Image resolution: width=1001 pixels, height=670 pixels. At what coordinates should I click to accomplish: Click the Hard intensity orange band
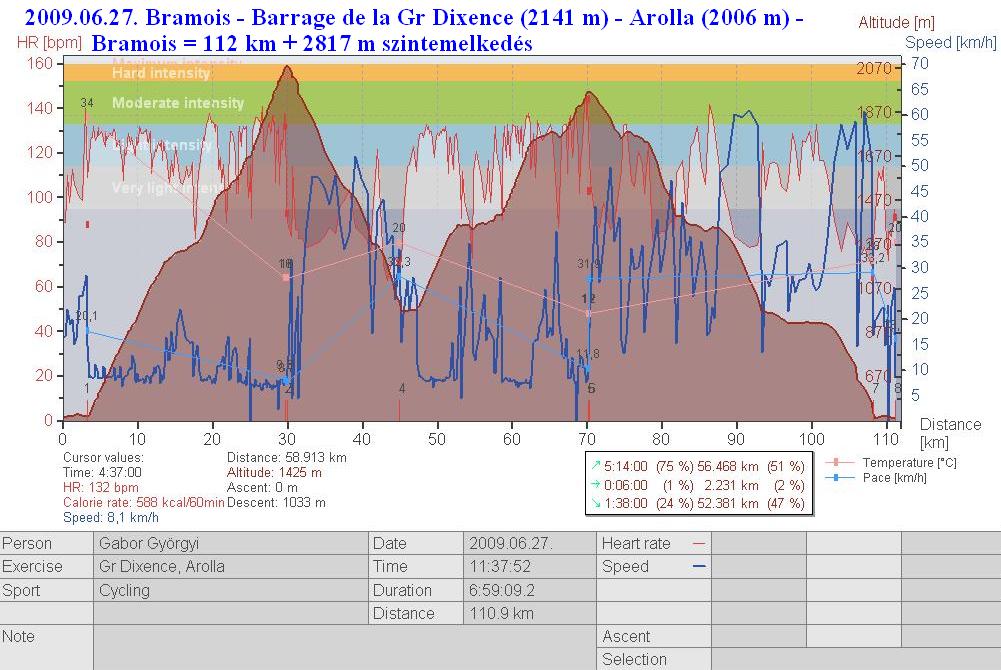[x=480, y=72]
